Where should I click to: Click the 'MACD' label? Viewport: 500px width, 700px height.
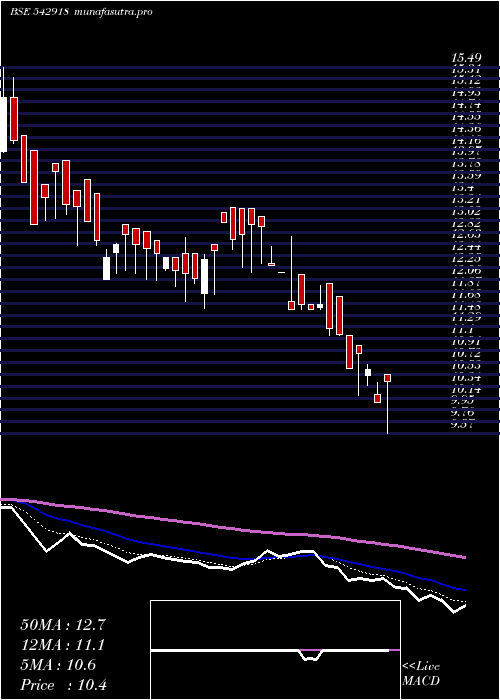421,681
